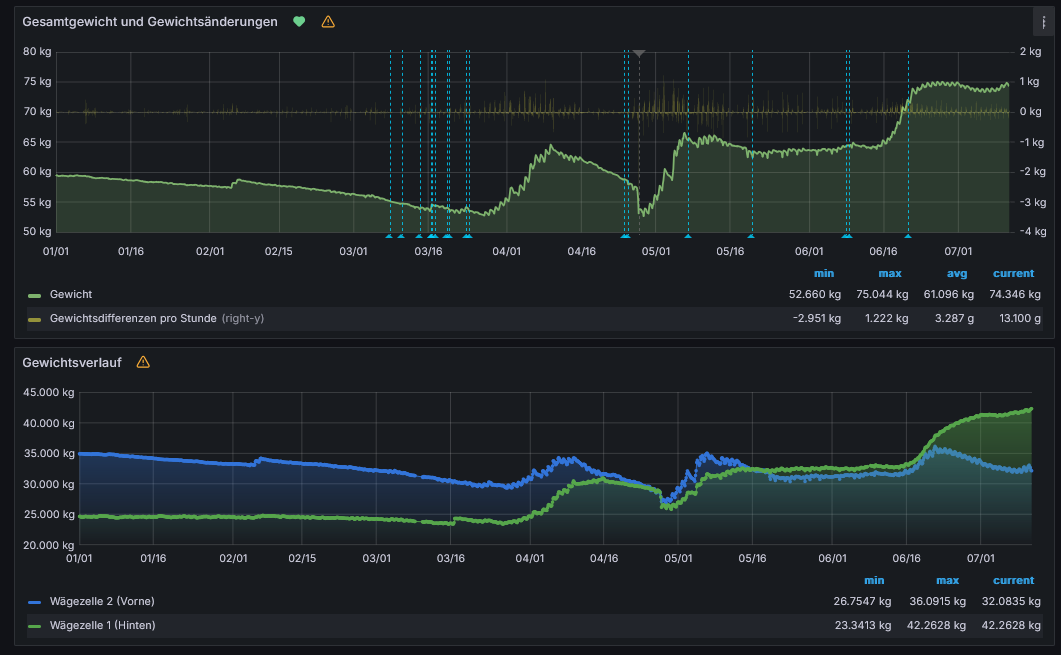Click the cyan annotation marker near 06/16
The width and height of the screenshot is (1061, 655).
(908, 236)
